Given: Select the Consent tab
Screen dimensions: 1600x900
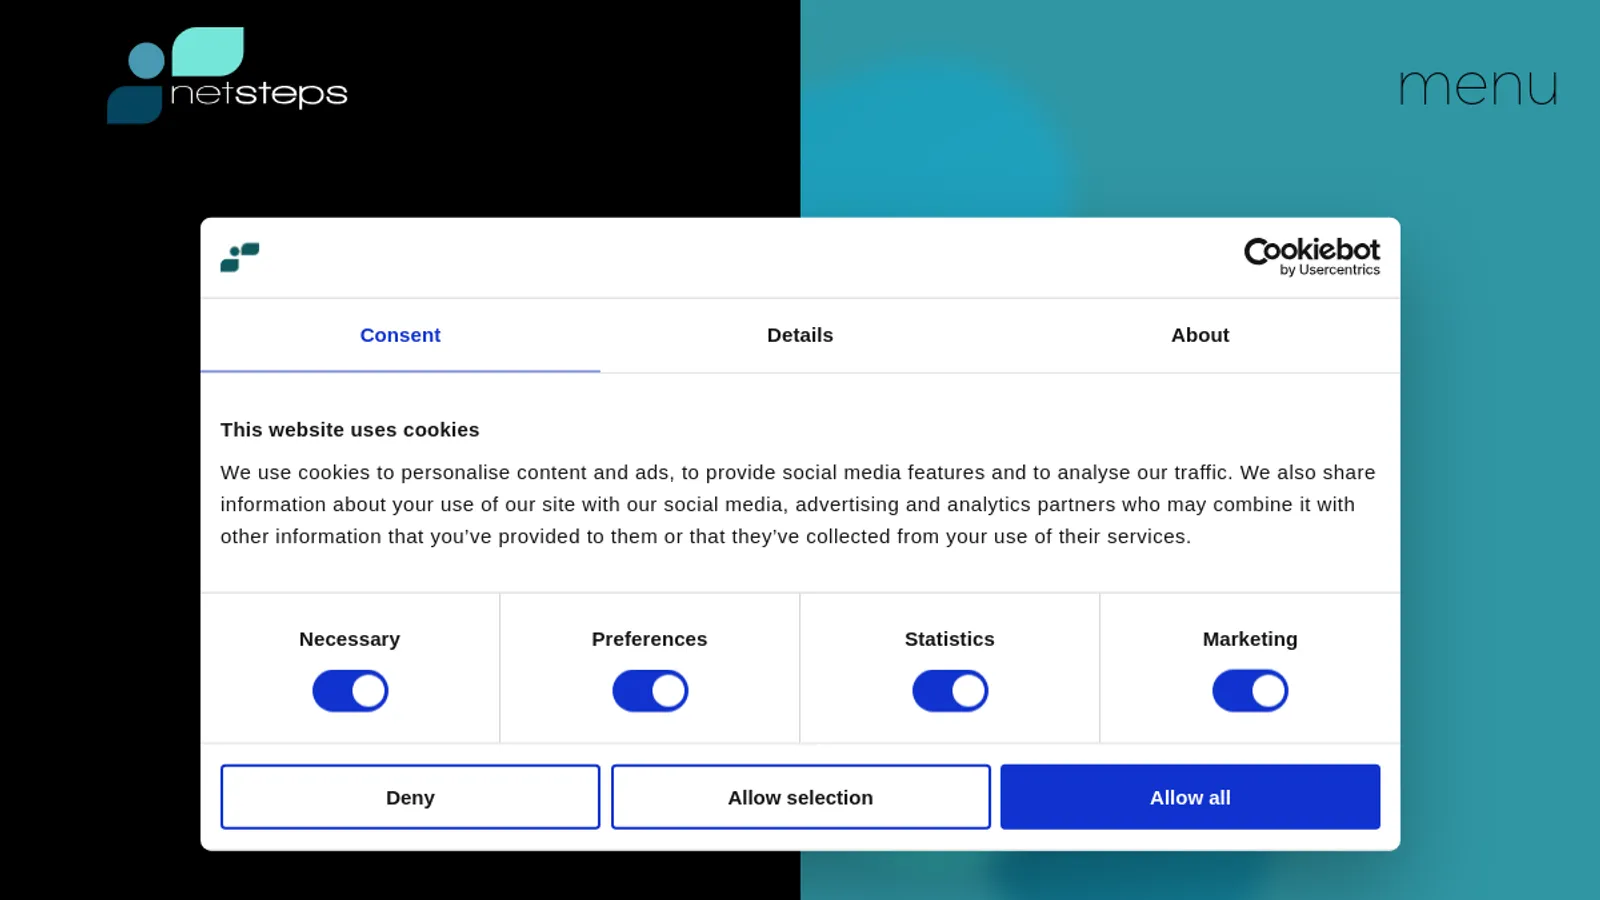Looking at the screenshot, I should click(x=400, y=335).
